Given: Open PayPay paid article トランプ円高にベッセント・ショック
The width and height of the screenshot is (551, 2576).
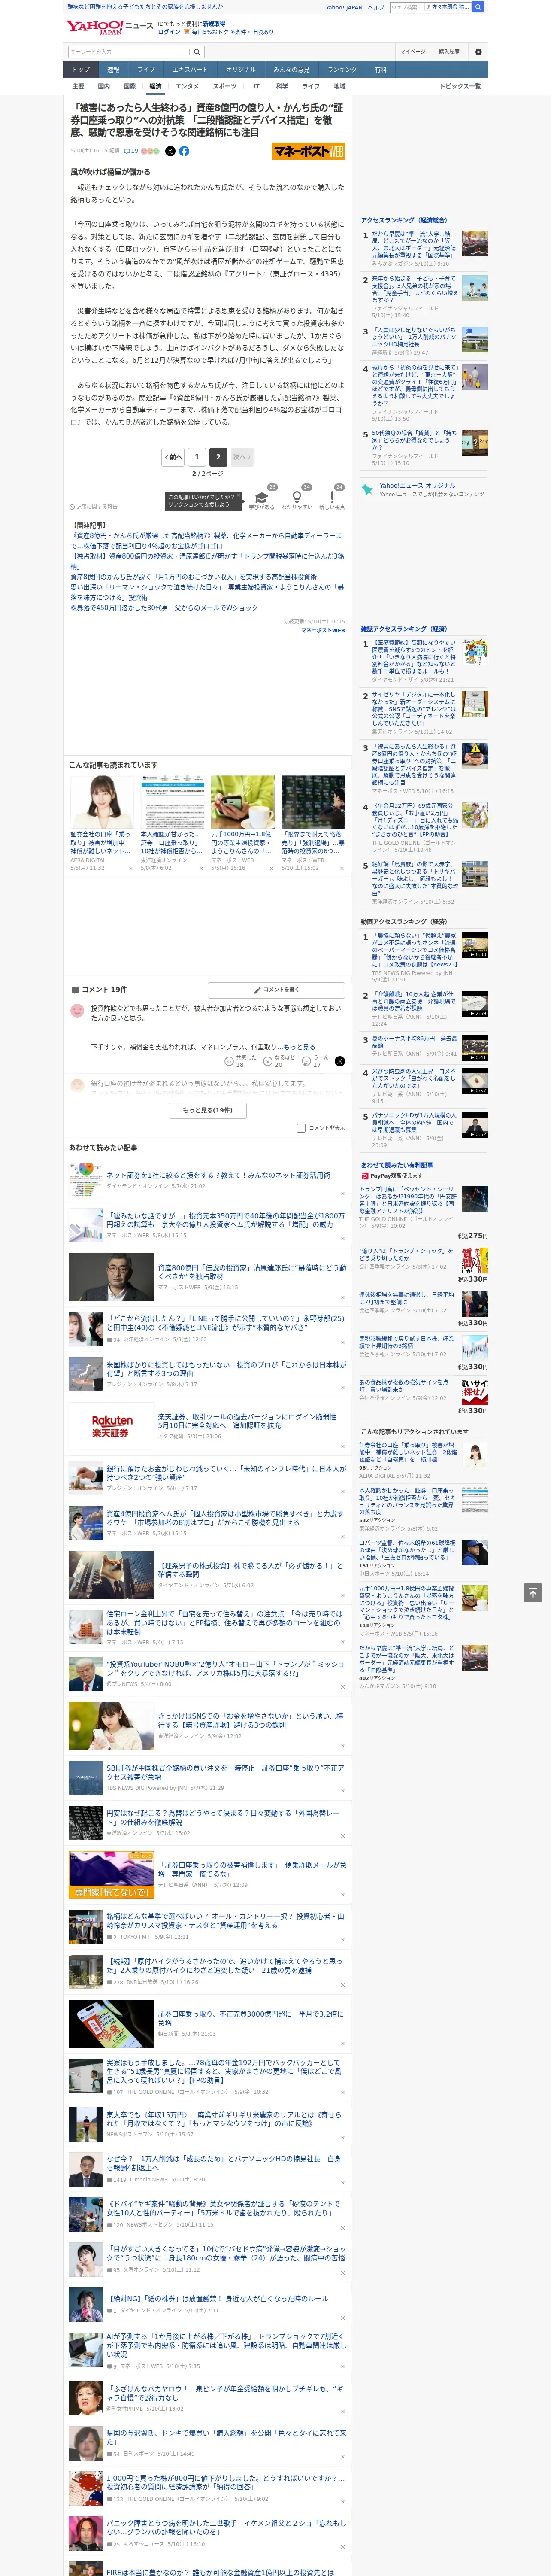Looking at the screenshot, I should [x=408, y=1199].
